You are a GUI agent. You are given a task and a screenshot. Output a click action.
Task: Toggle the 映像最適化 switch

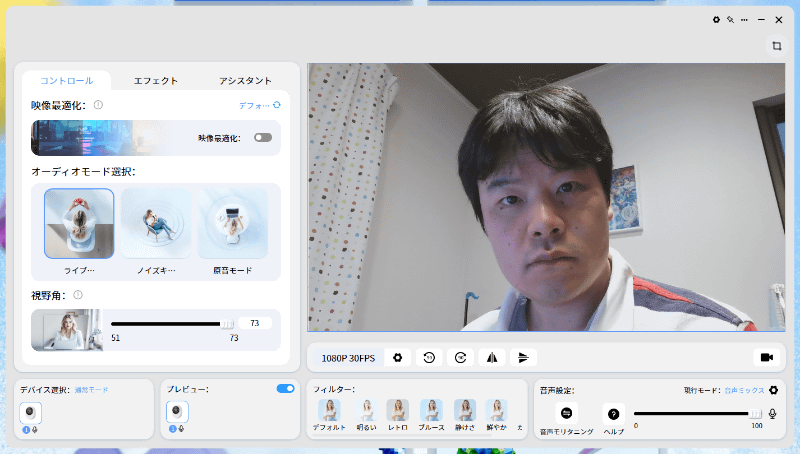pyautogui.click(x=263, y=138)
